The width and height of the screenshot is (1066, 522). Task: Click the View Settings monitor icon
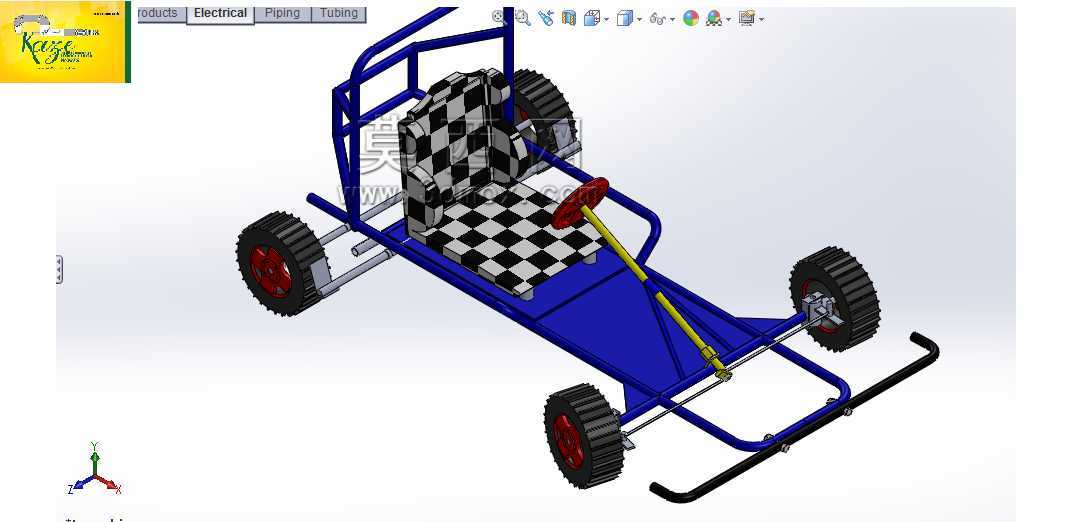click(x=747, y=18)
